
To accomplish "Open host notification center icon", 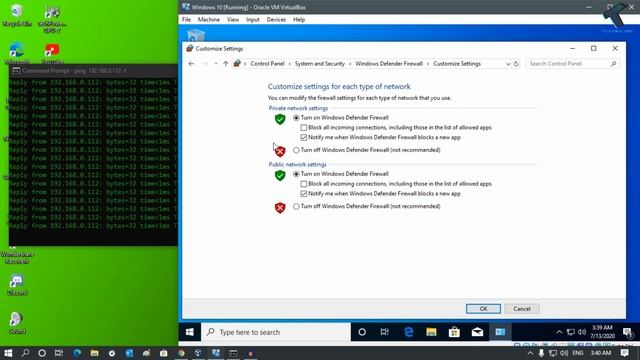I will [624, 353].
